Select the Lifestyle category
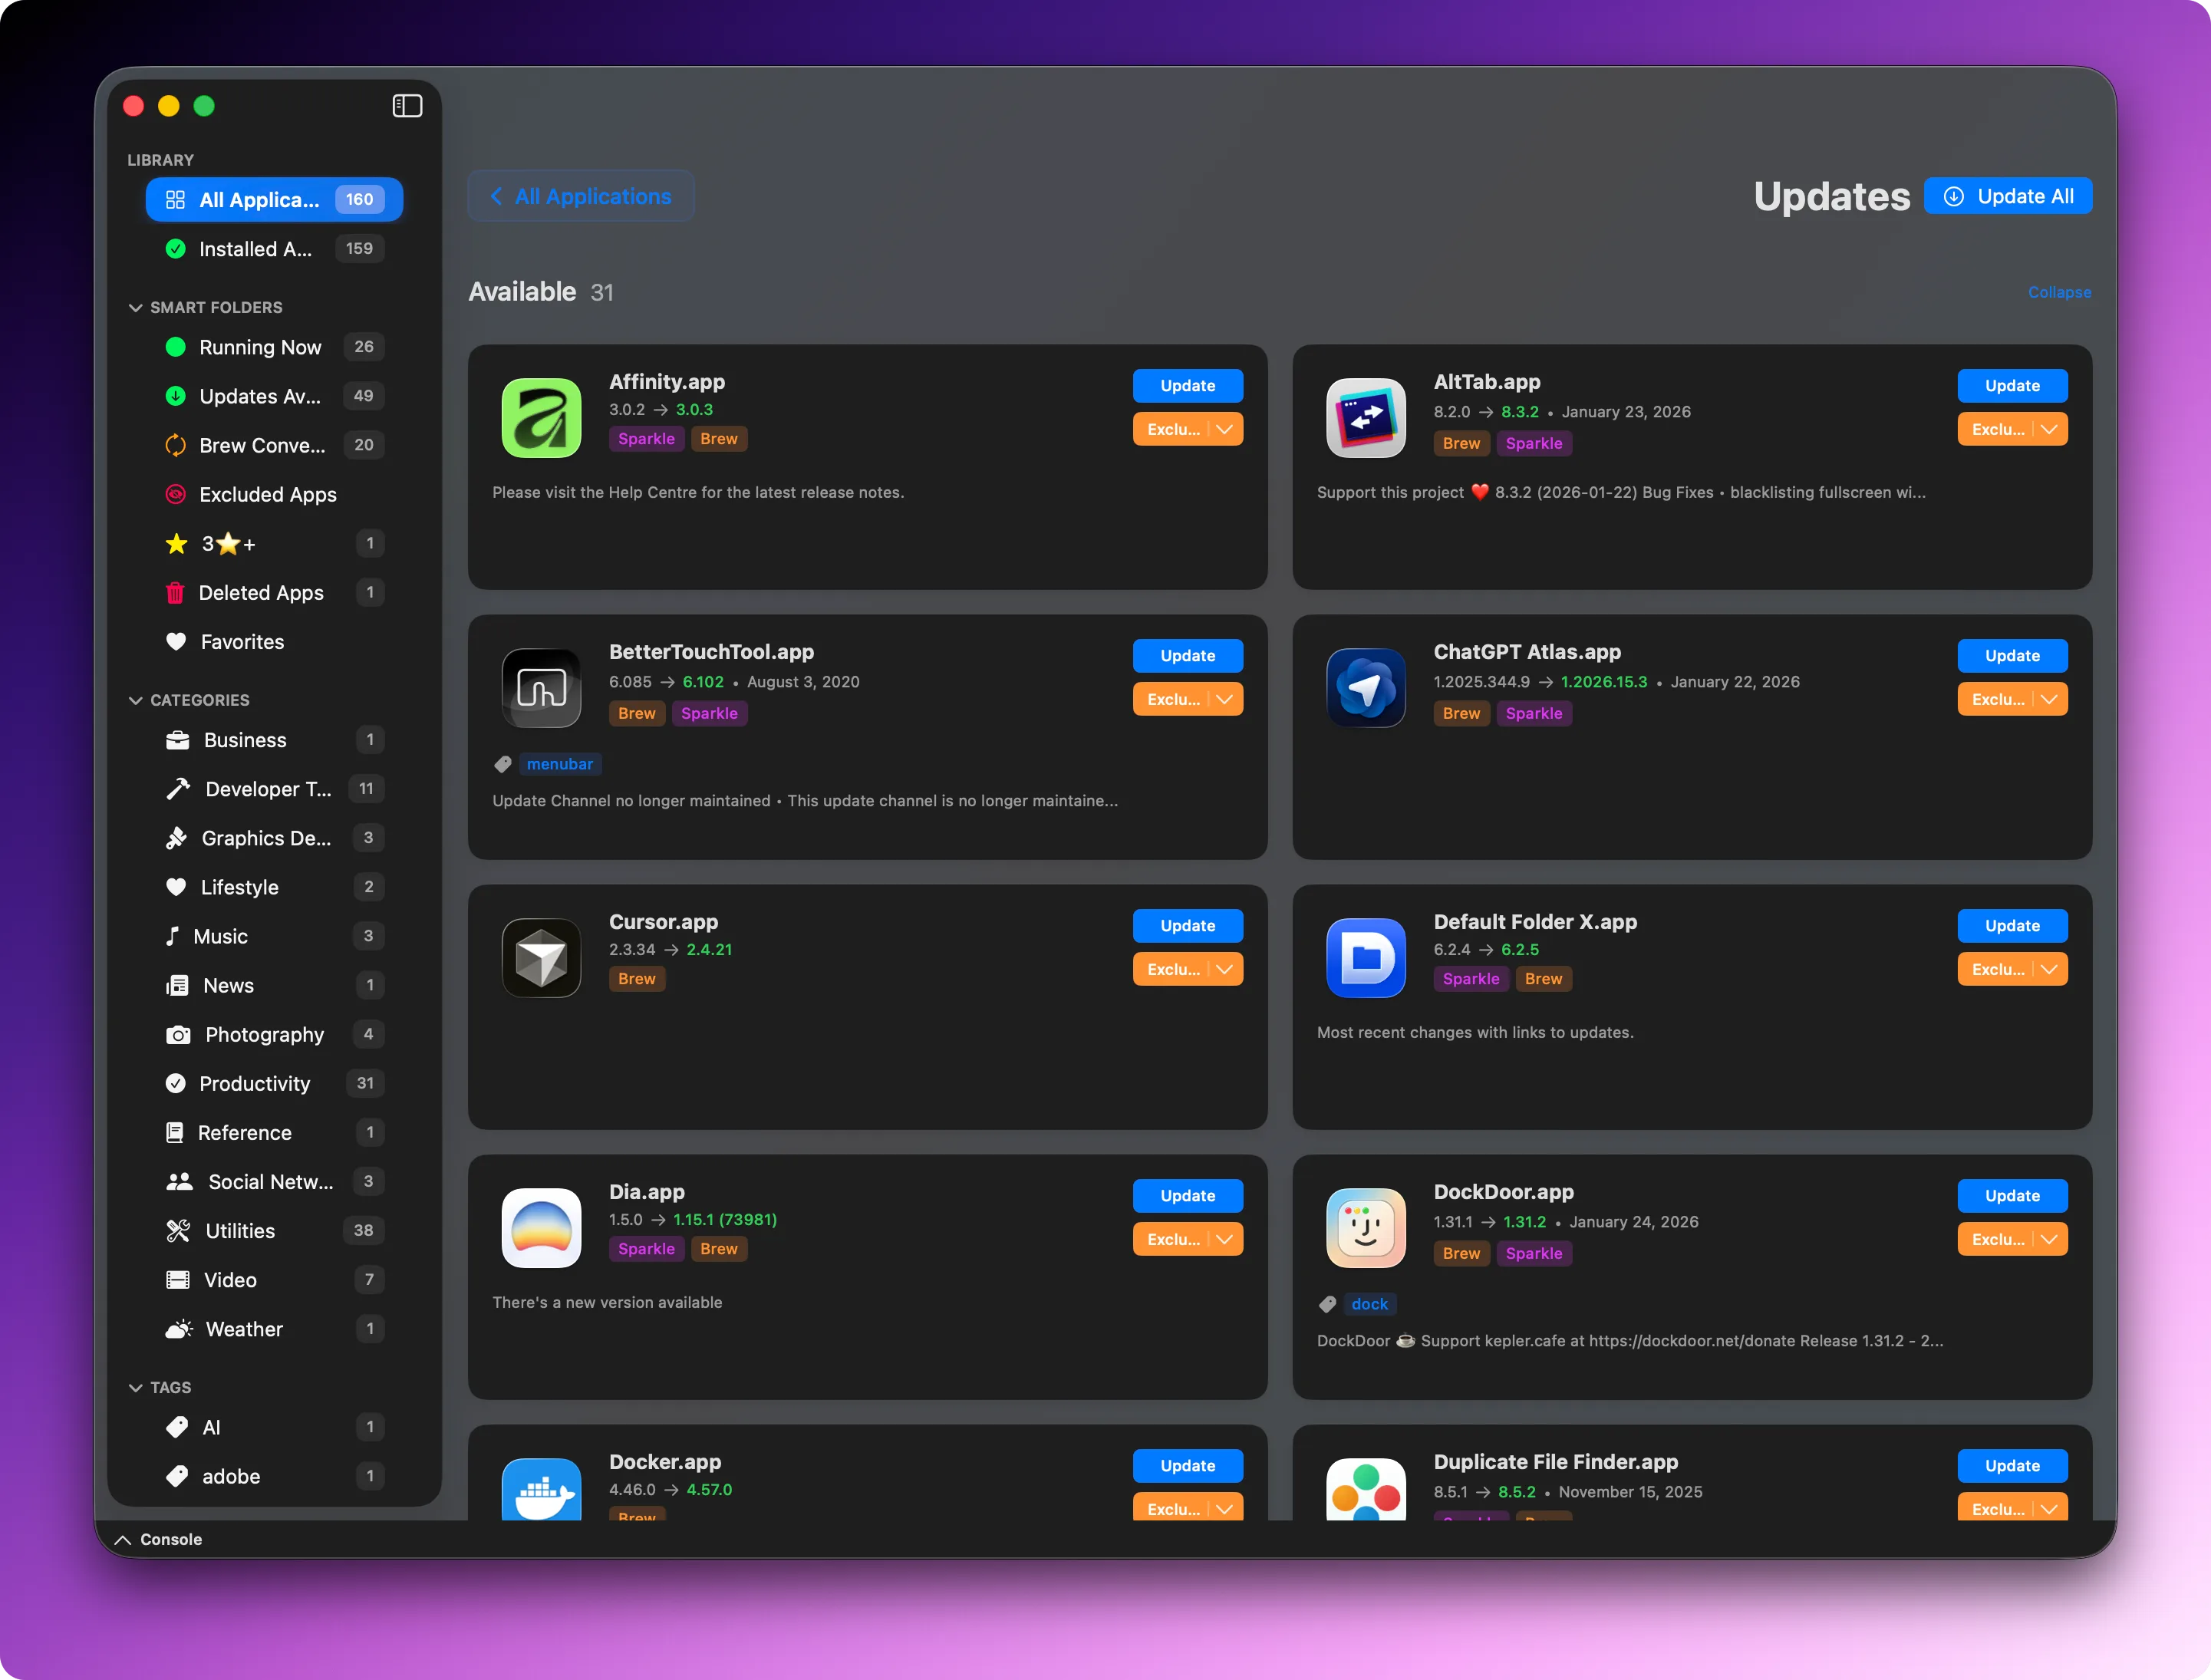 pyautogui.click(x=274, y=887)
